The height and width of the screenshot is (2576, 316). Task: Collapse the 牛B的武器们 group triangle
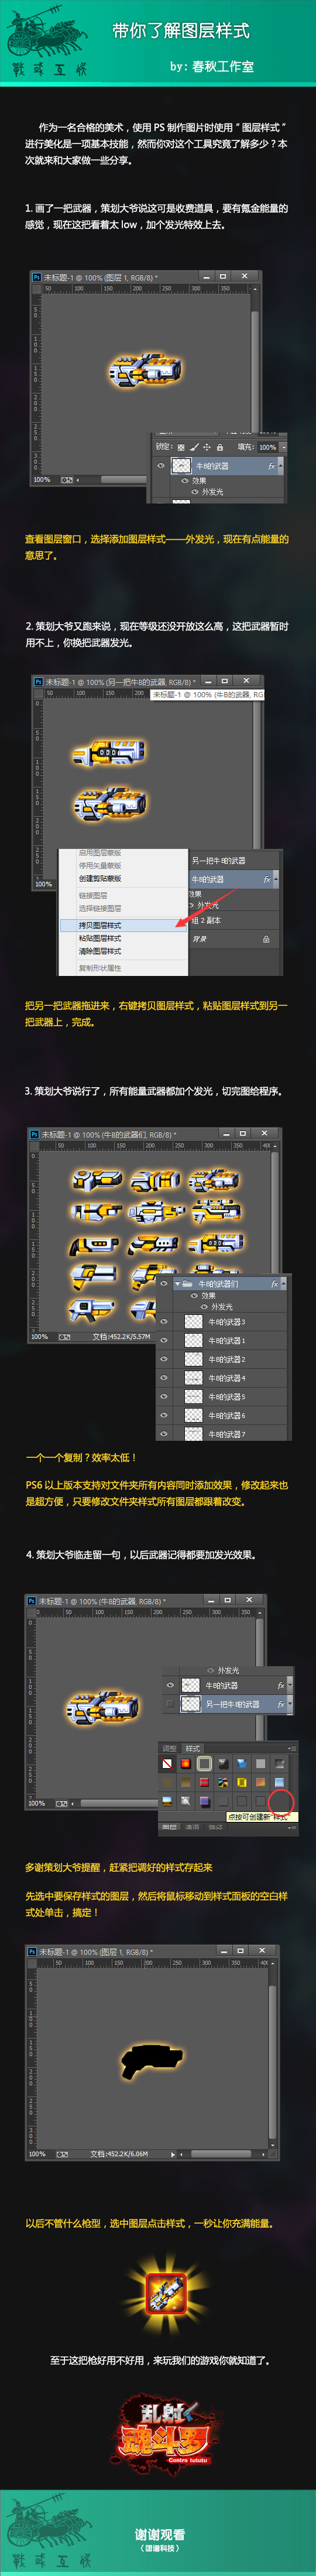[177, 1284]
